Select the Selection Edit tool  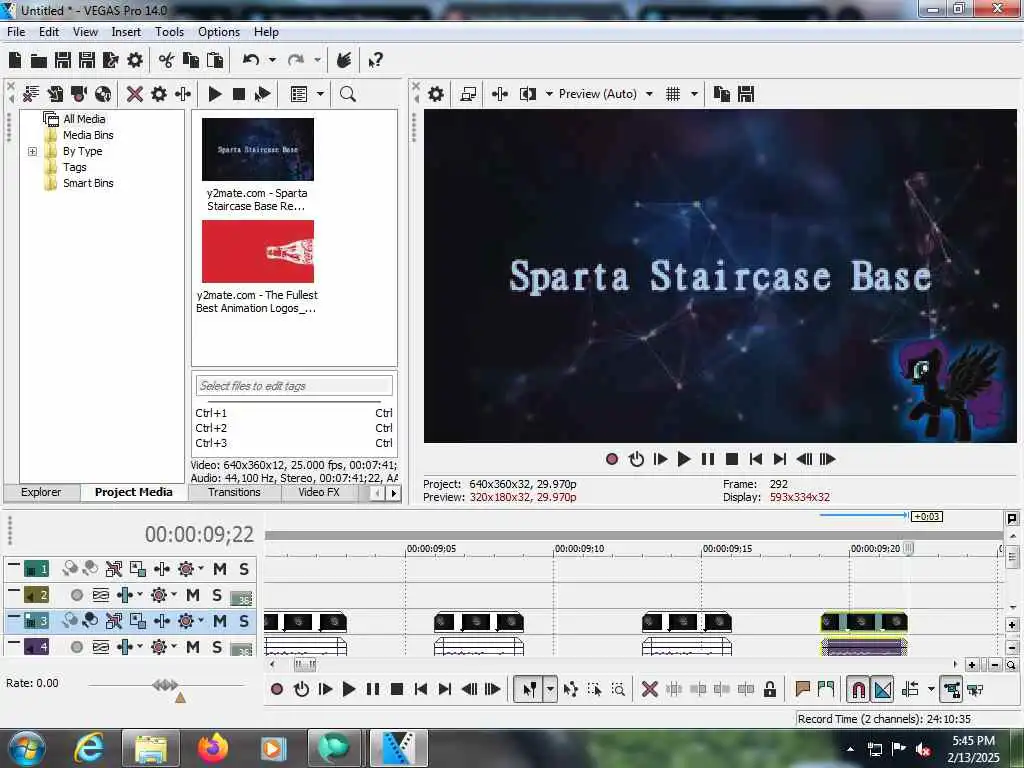coord(594,689)
